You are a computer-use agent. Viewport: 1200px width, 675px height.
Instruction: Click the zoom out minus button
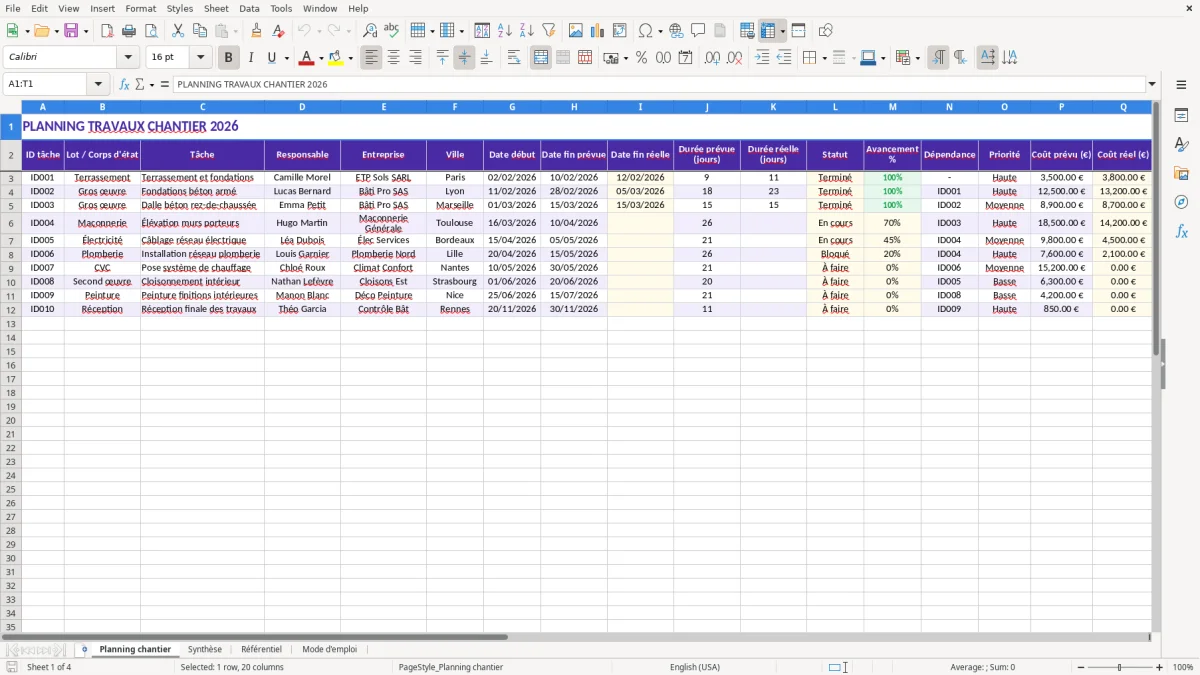coord(1080,667)
